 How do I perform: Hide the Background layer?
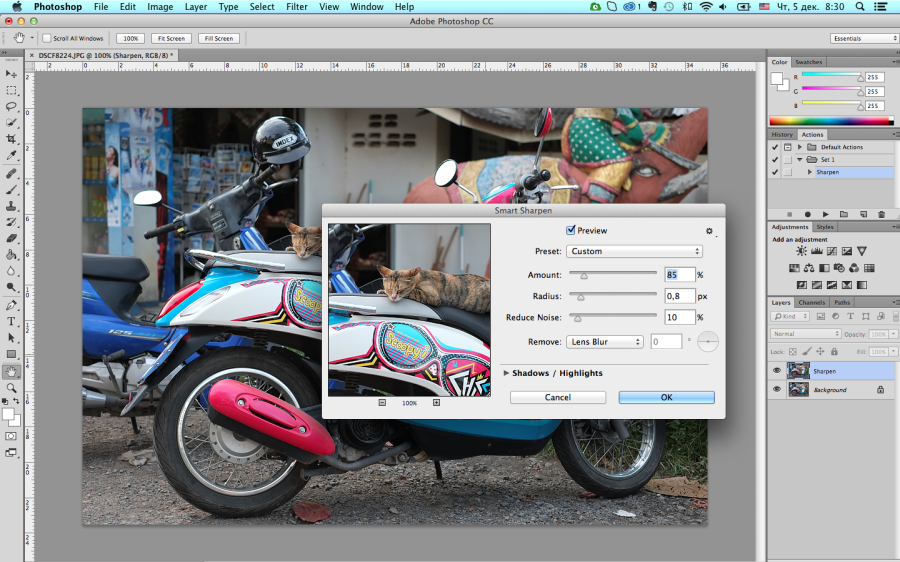coord(777,389)
